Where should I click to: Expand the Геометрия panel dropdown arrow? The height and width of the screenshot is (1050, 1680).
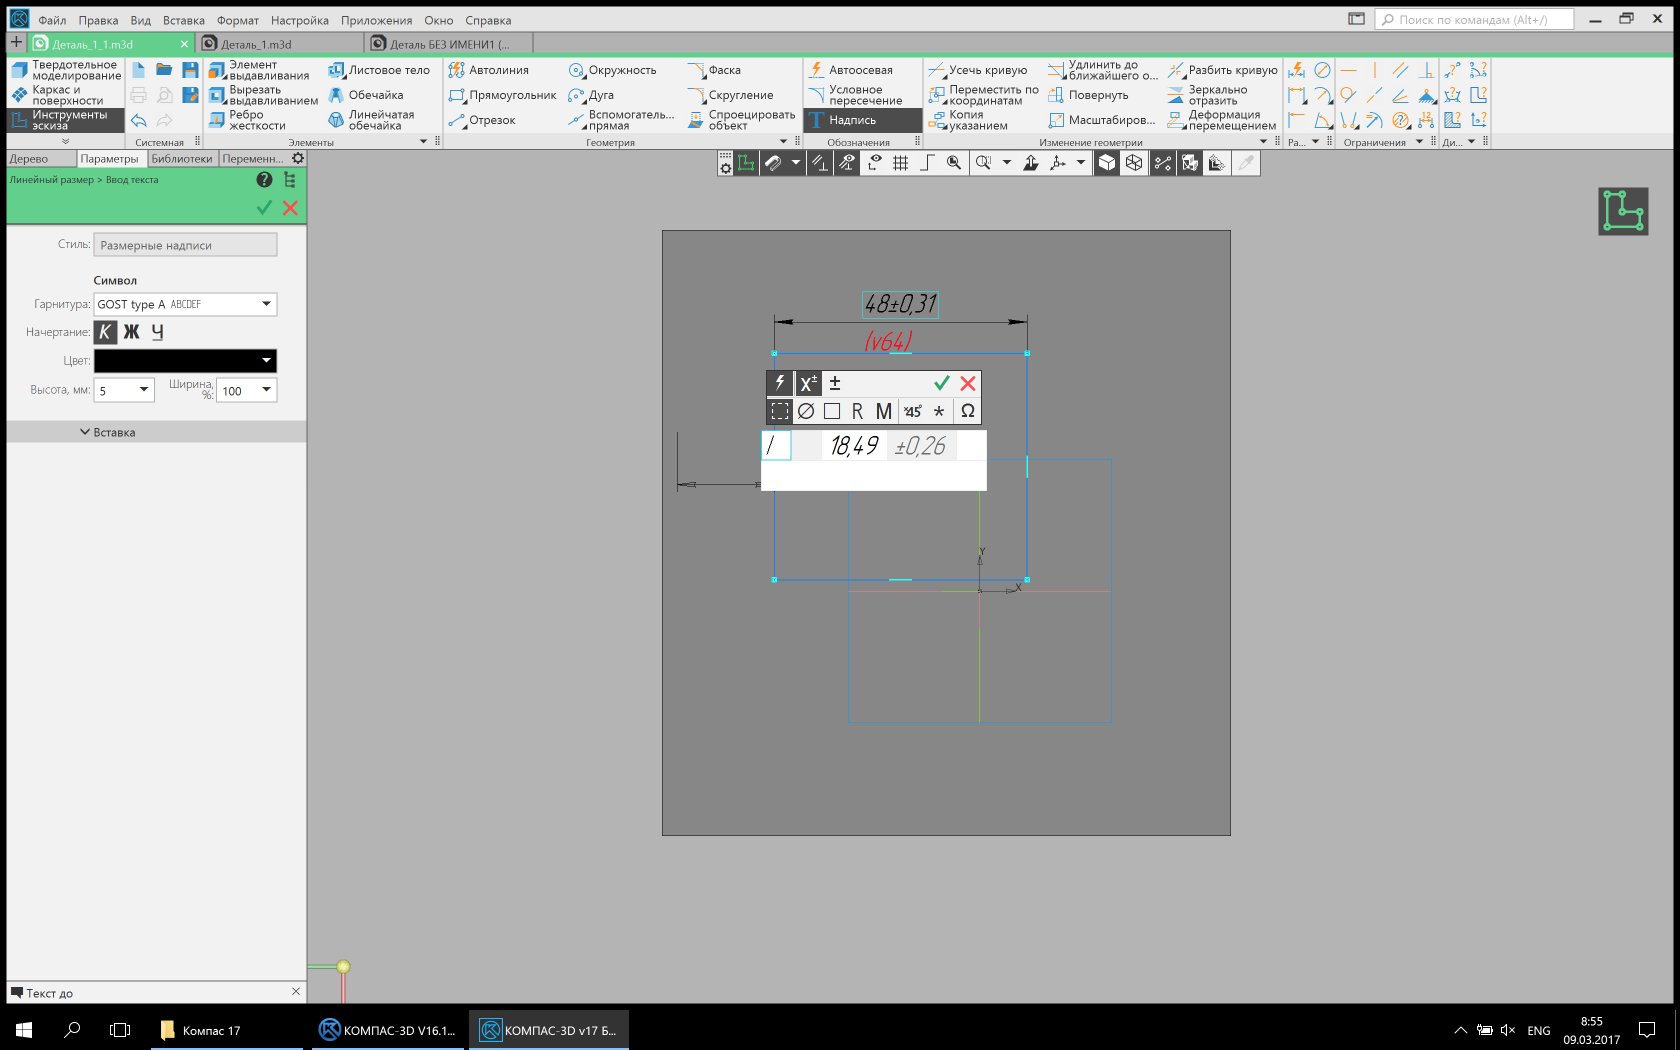(x=783, y=142)
